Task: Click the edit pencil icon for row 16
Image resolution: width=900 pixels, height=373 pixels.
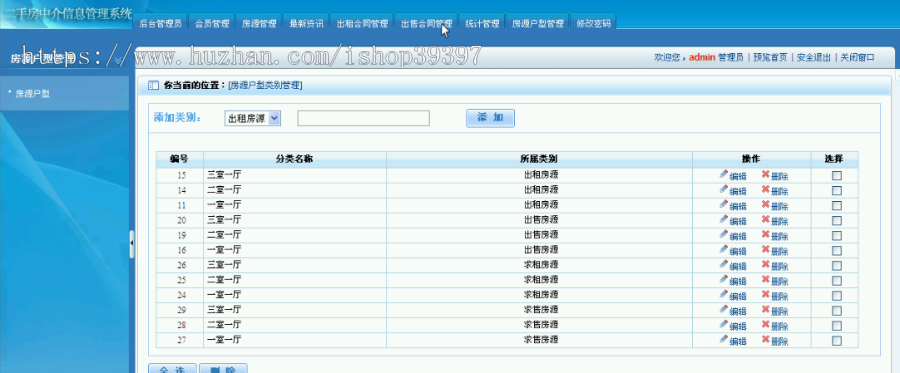Action: [x=724, y=248]
